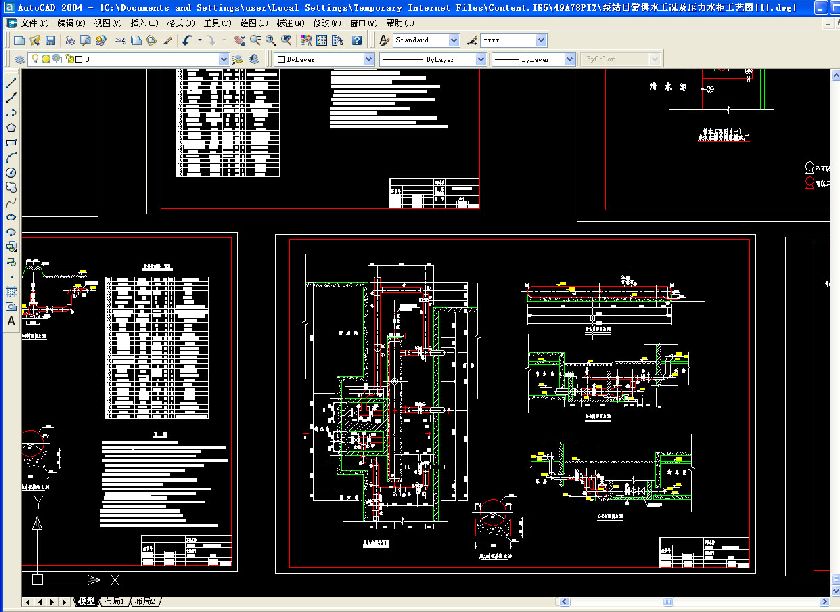Screen dimensions: 840x612
Task: Expand the layer list dropdown
Action: [x=224, y=59]
